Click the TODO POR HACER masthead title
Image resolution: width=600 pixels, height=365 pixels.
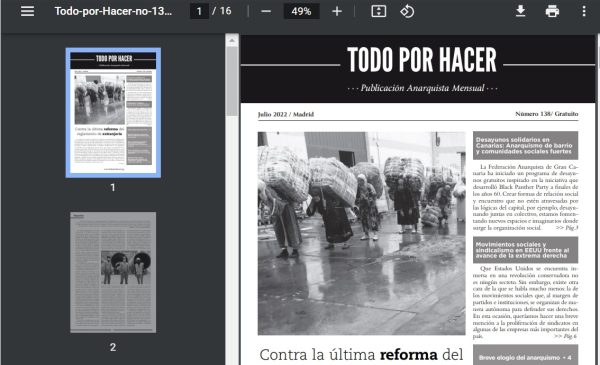point(422,60)
